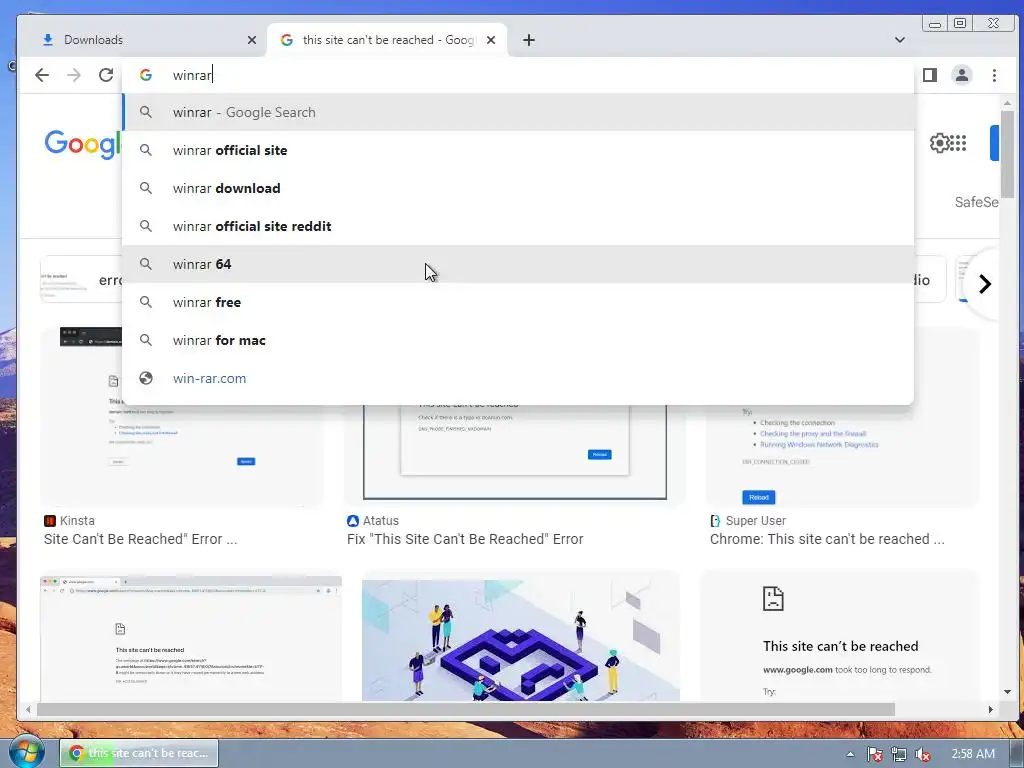Open the maze illustration image result
The width and height of the screenshot is (1024, 768).
pos(520,639)
